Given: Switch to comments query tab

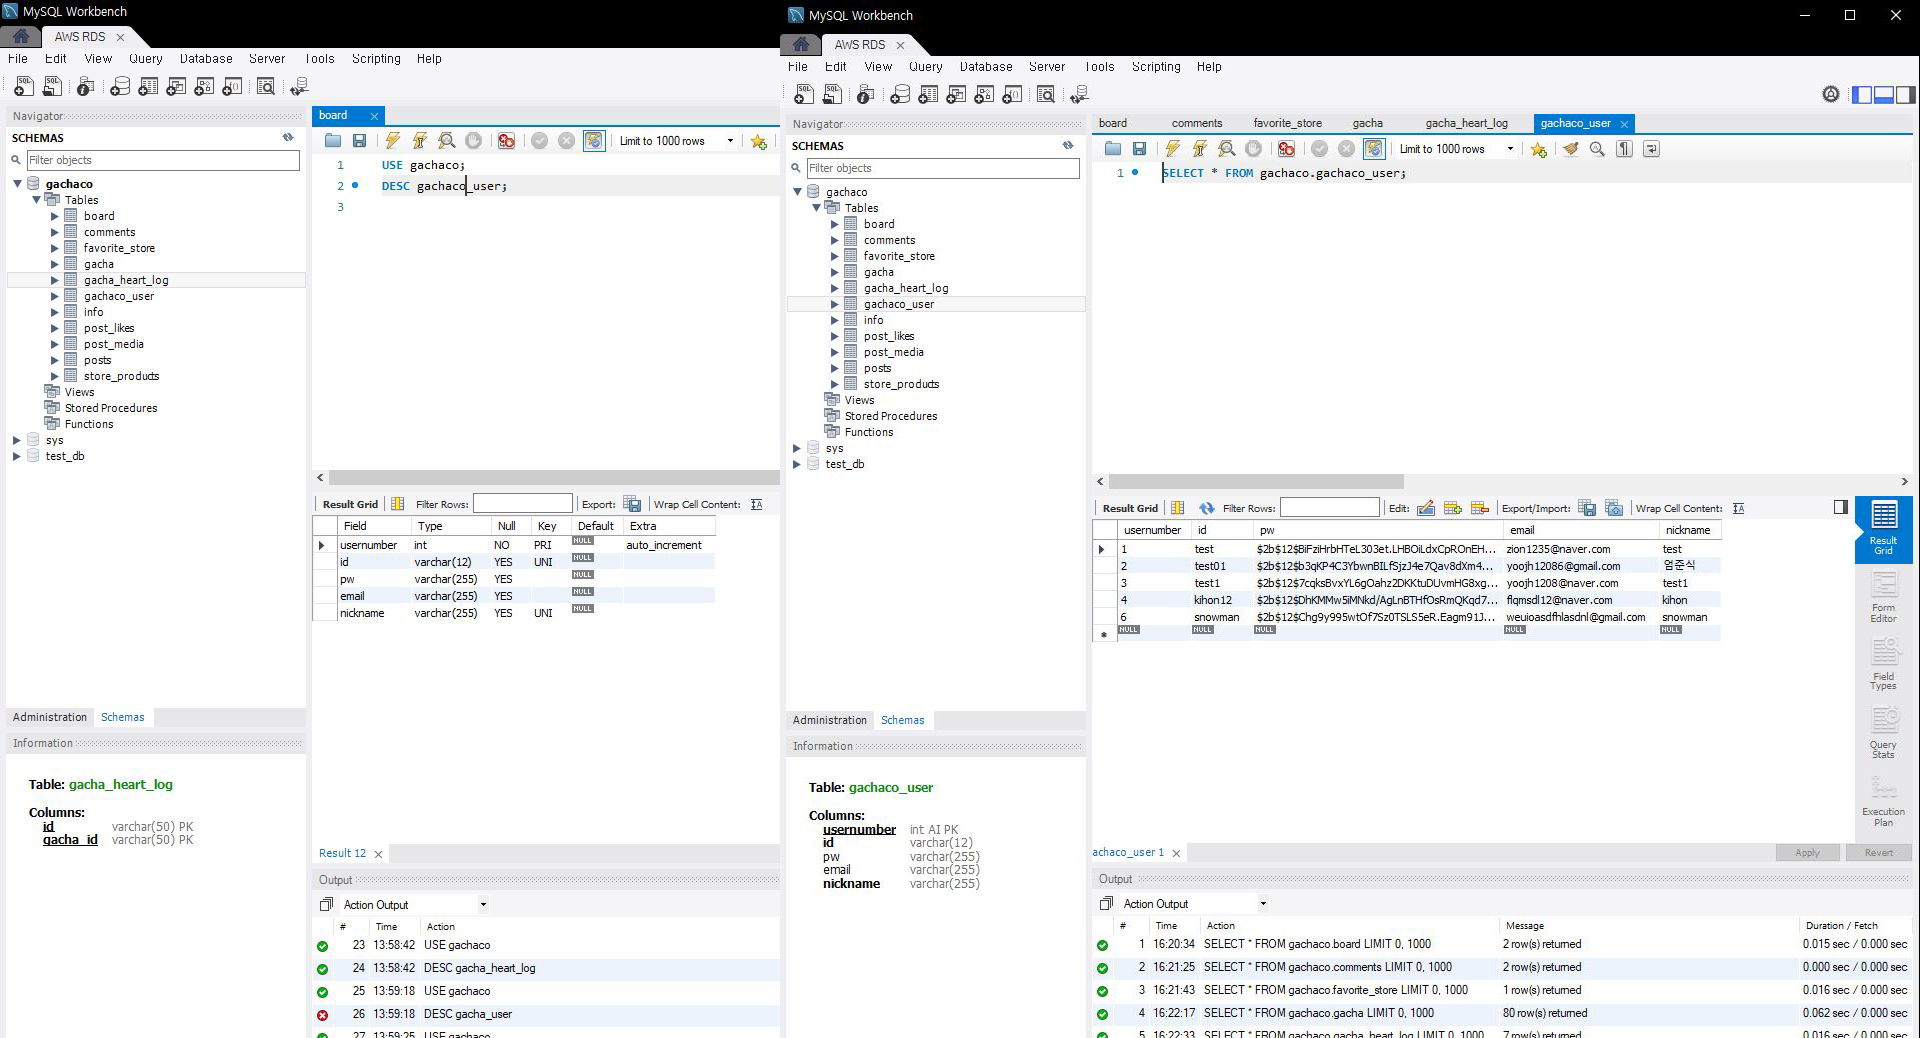Looking at the screenshot, I should point(1197,123).
